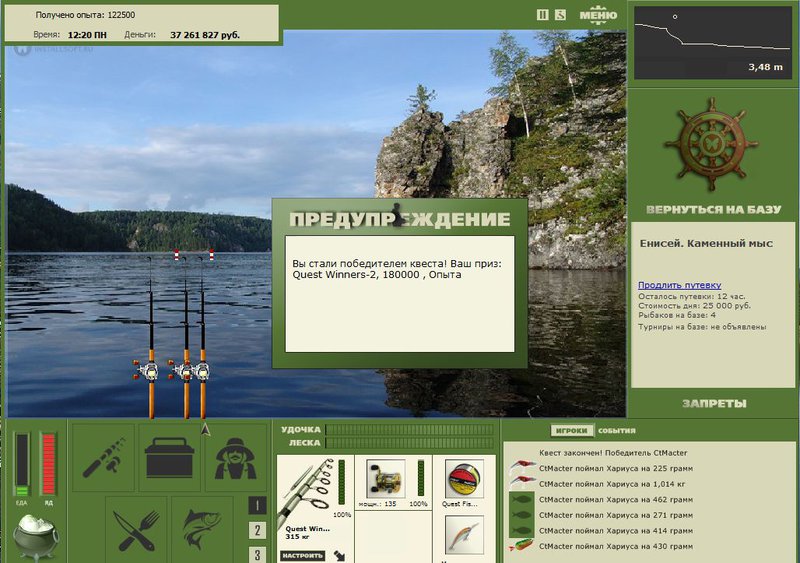Click the ЯД red level bar
800x563 pixels.
[48, 463]
